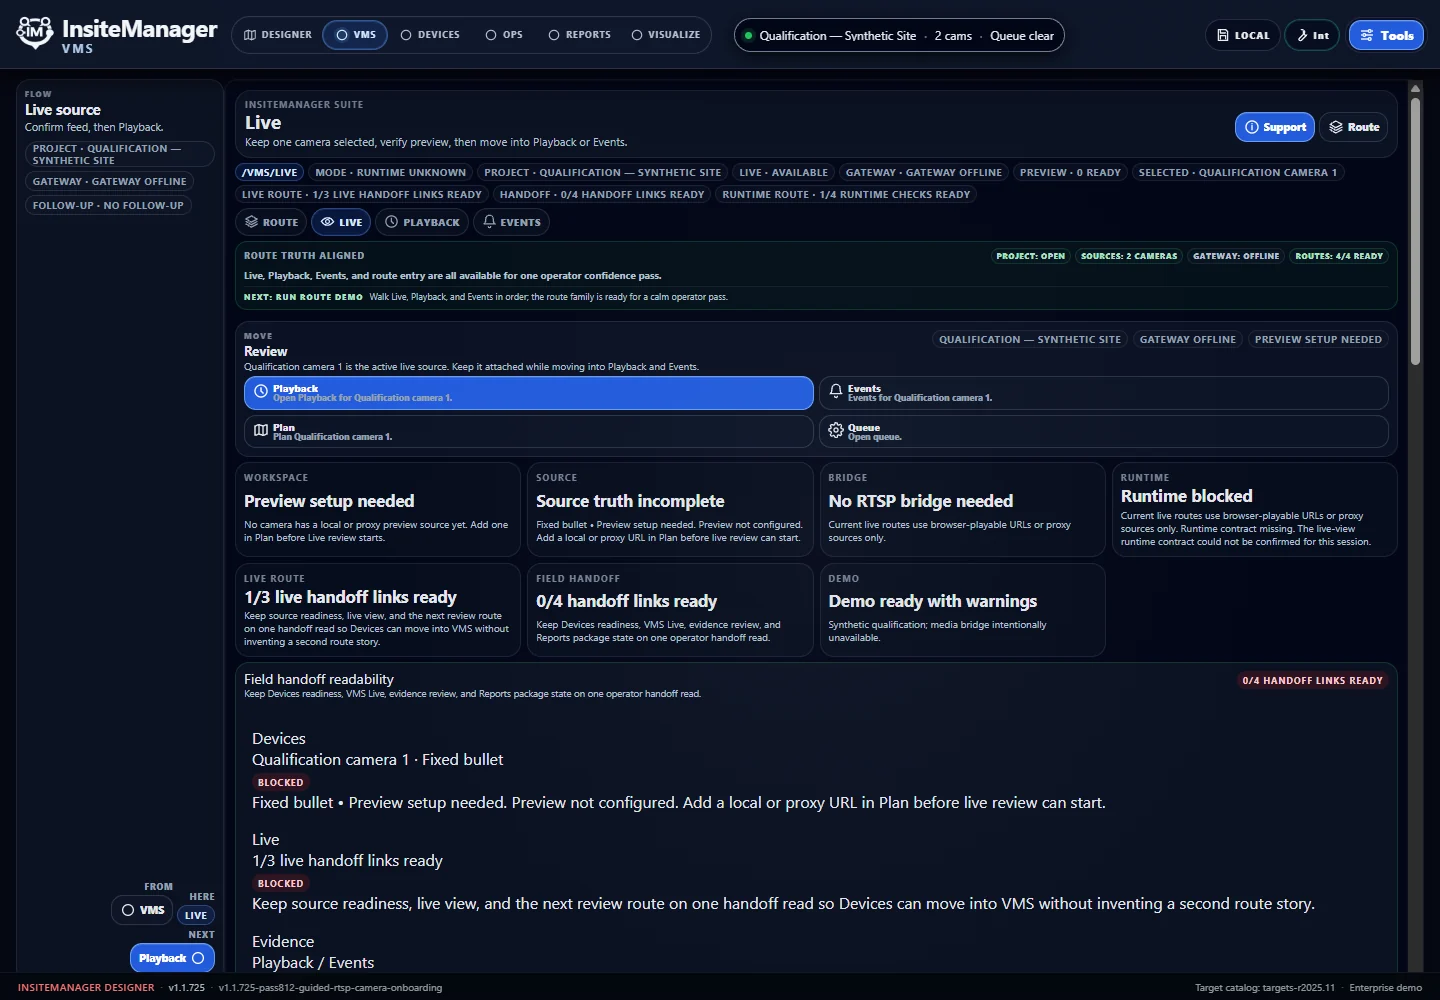This screenshot has height=1000, width=1440.
Task: Open the Devices nav tab
Action: pos(430,35)
